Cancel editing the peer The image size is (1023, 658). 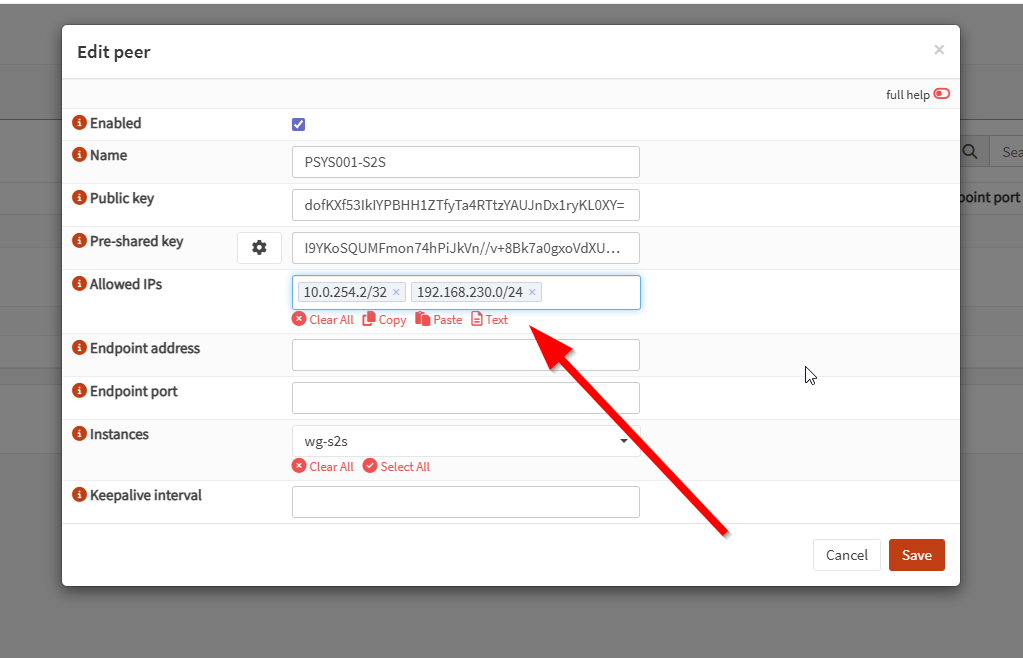846,555
